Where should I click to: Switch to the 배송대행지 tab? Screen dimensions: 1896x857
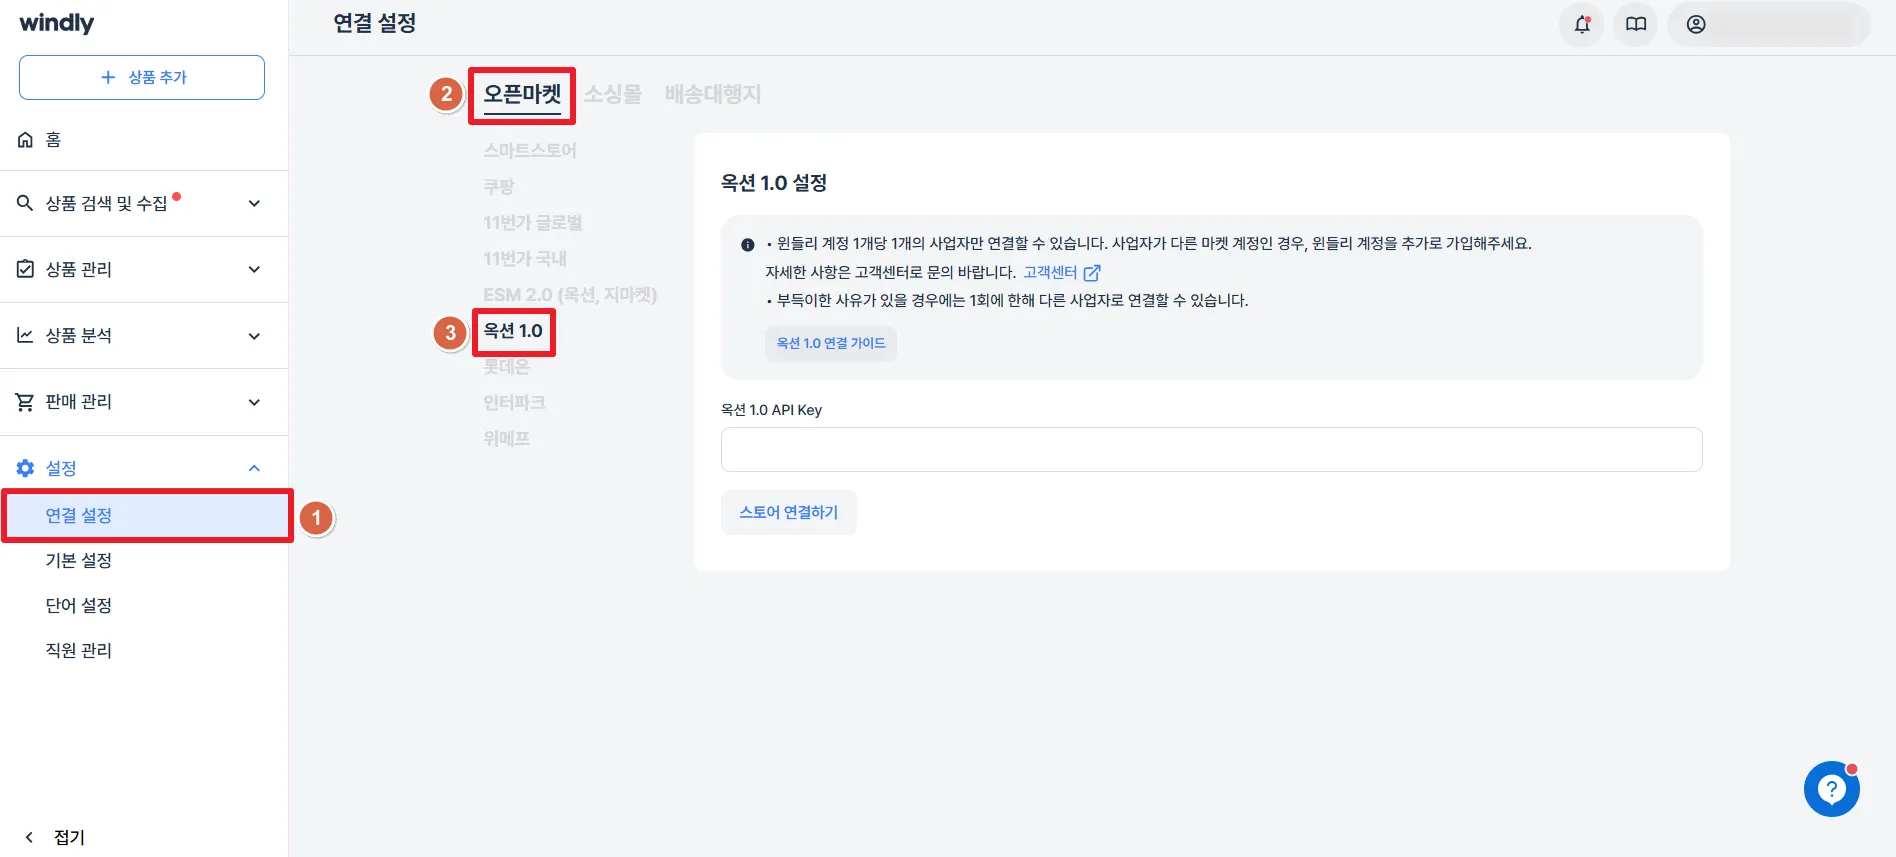coord(713,94)
